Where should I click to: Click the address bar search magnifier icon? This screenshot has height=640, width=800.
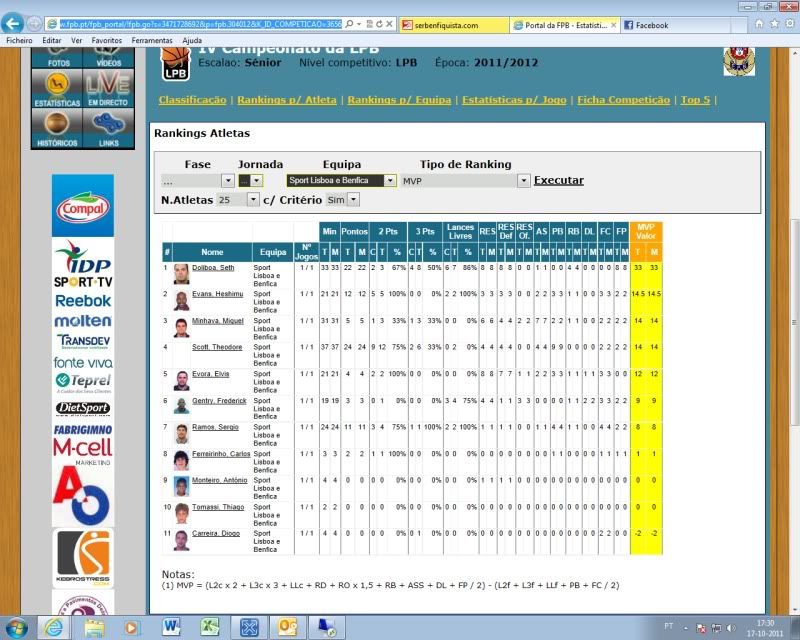tap(349, 24)
